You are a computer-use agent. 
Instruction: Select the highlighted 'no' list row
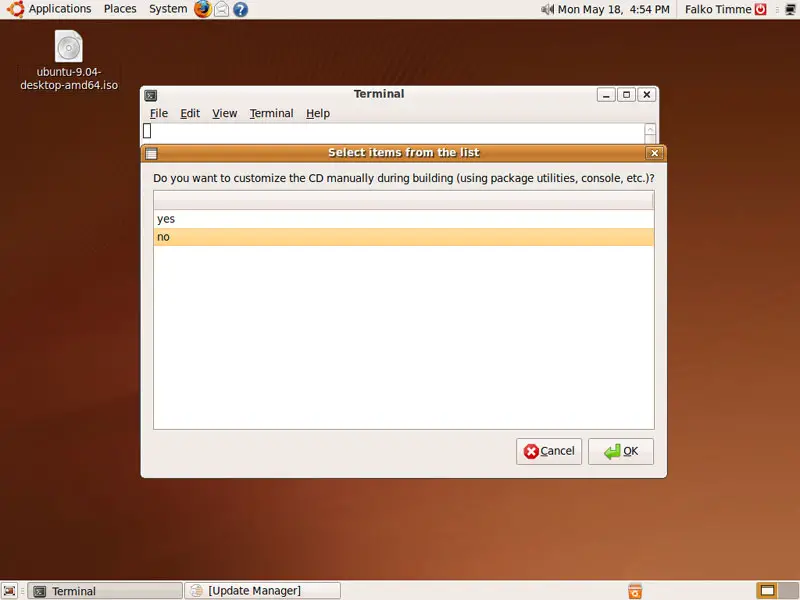(x=404, y=237)
